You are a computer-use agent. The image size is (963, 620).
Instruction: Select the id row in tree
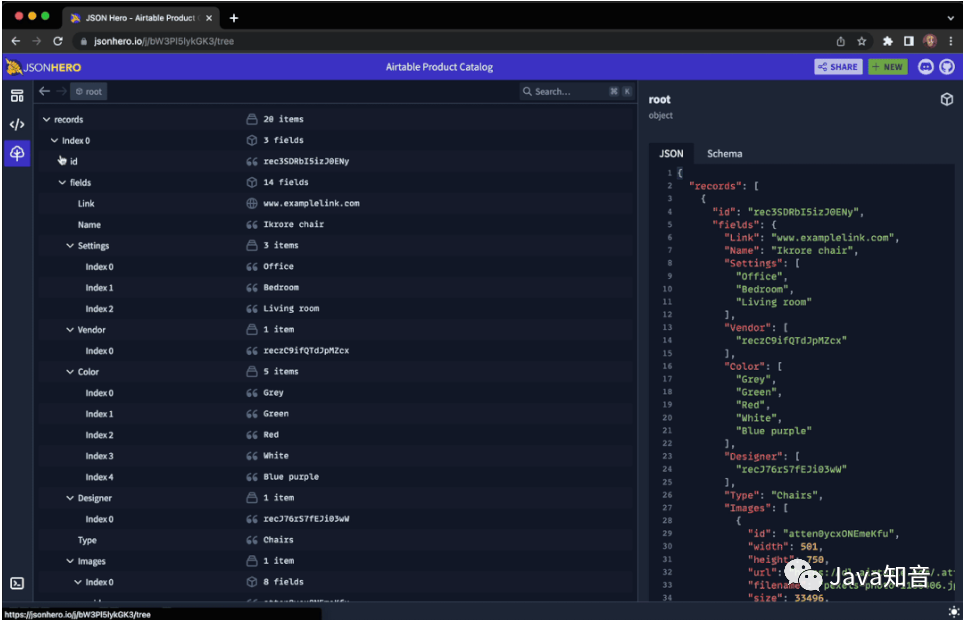[x=335, y=161]
